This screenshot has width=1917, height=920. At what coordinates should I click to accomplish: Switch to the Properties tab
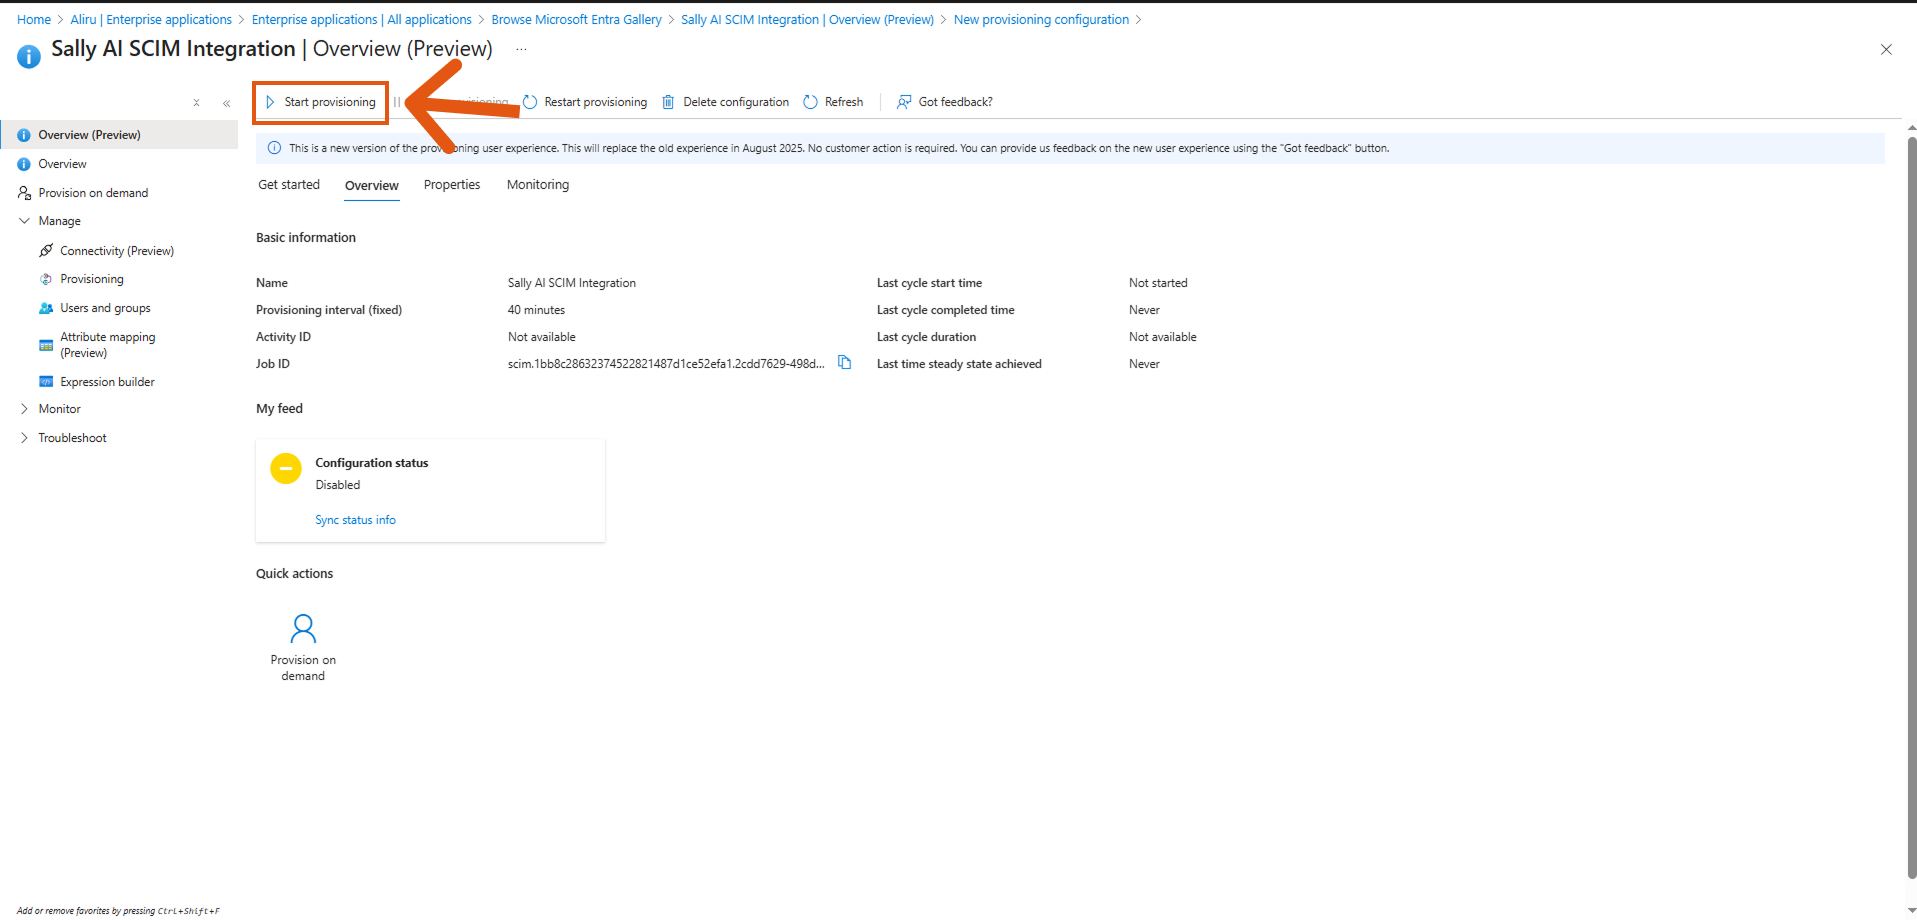451,184
